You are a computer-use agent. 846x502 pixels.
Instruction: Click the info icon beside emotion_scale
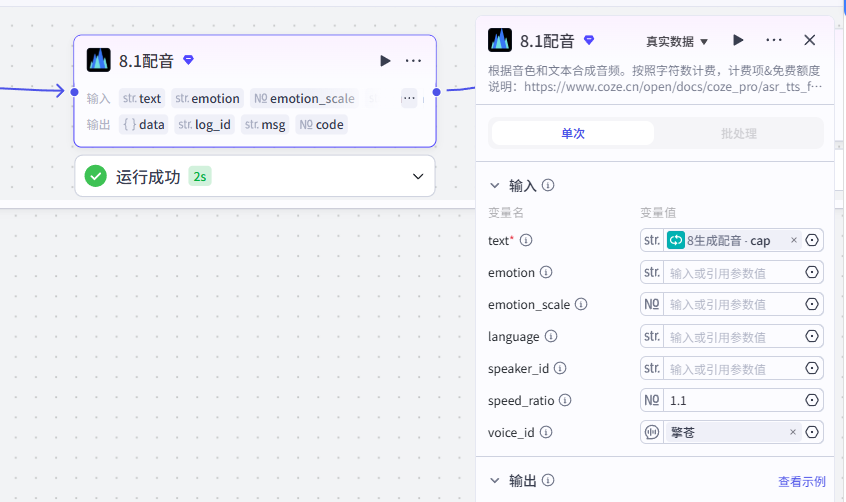[x=581, y=304]
